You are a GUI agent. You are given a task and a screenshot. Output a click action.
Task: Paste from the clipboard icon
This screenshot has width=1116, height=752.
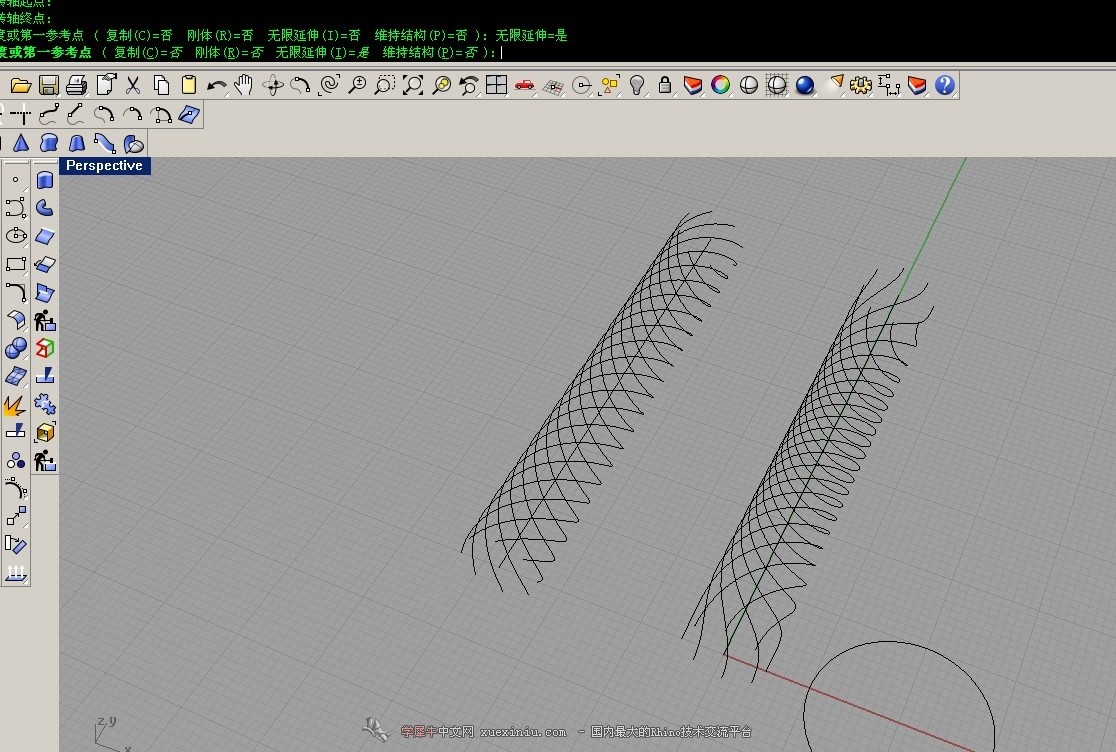point(189,85)
